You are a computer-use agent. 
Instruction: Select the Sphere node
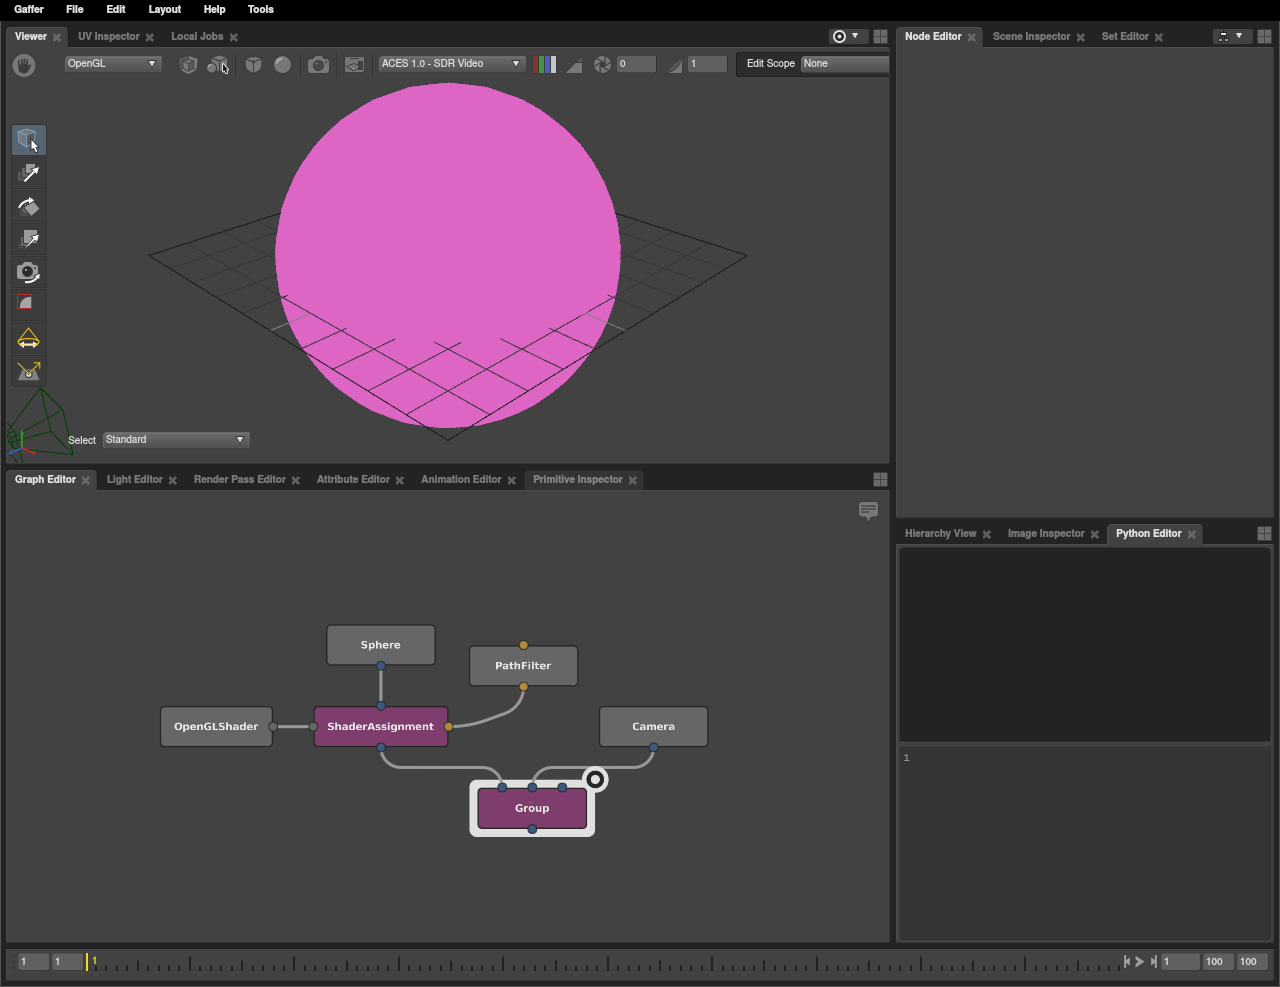pos(381,645)
